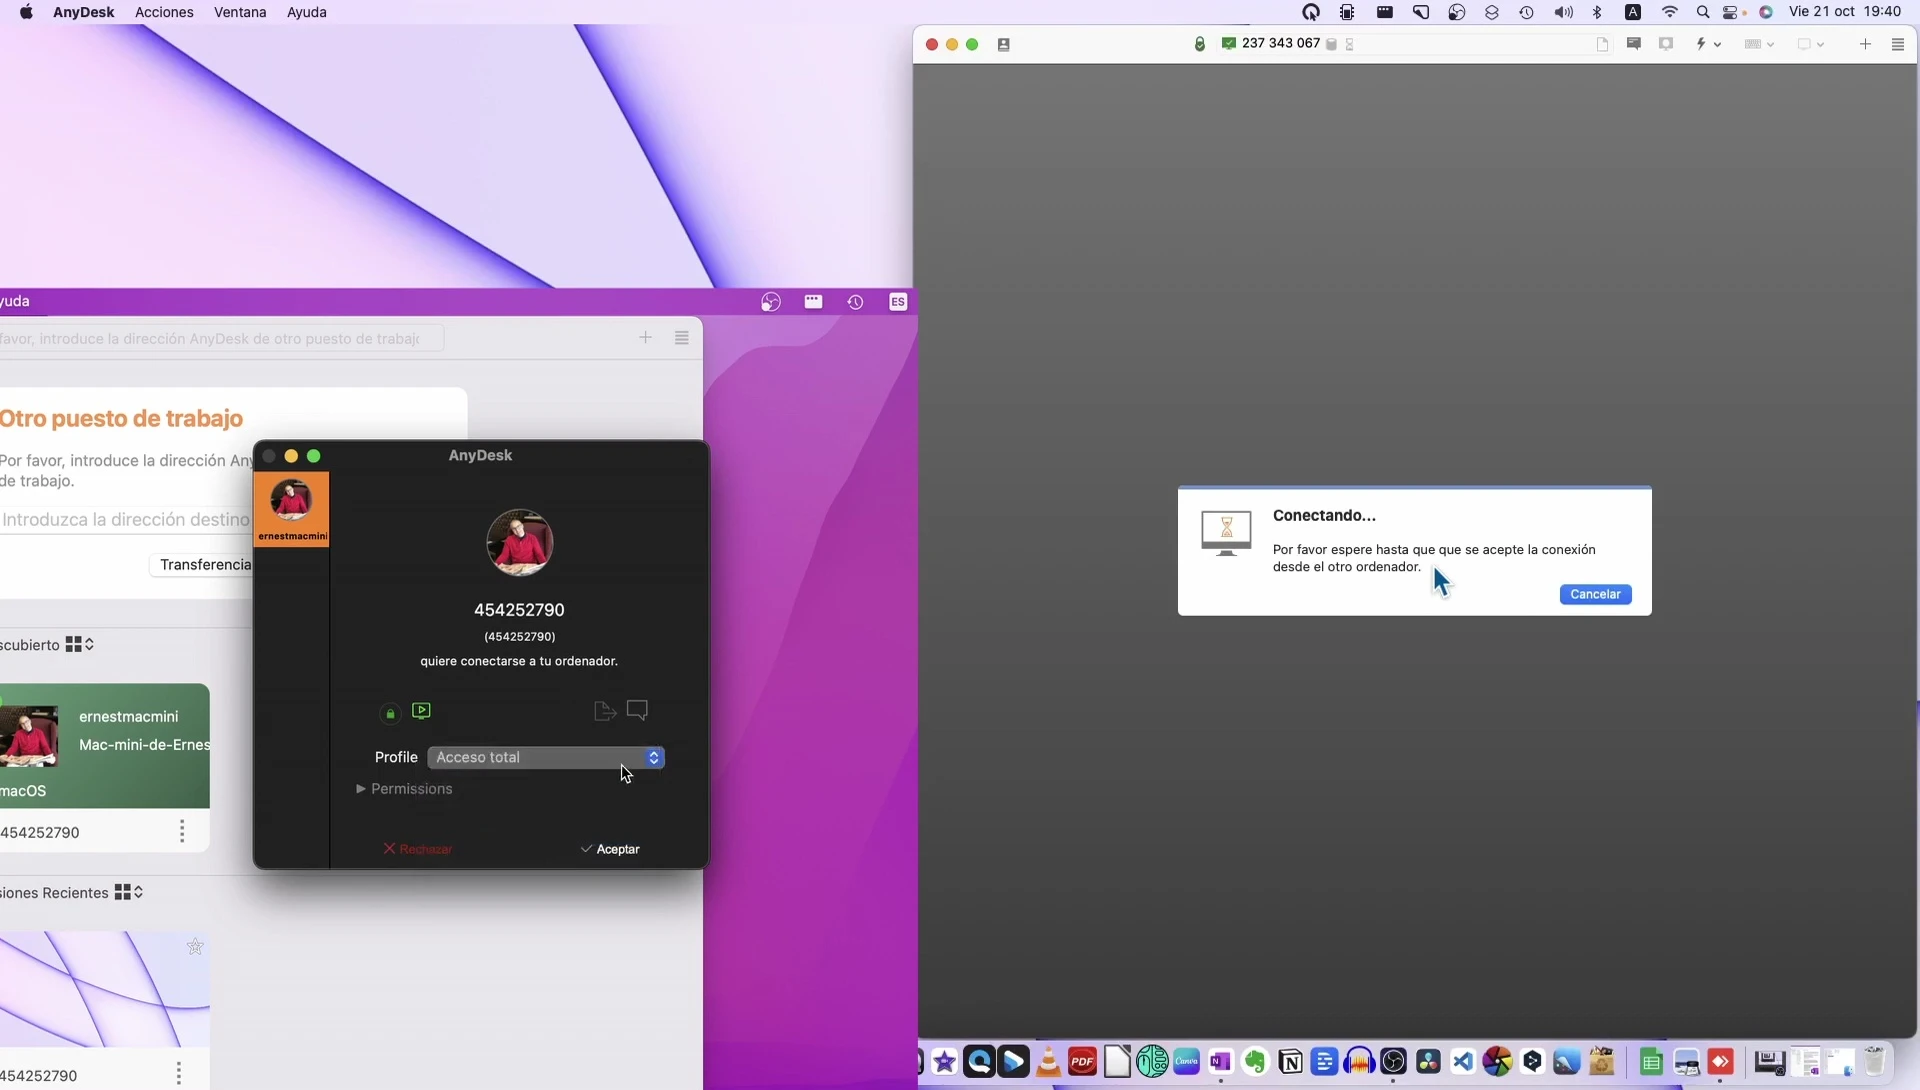Open Visual Studio Code from the Dock

tap(1463, 1061)
